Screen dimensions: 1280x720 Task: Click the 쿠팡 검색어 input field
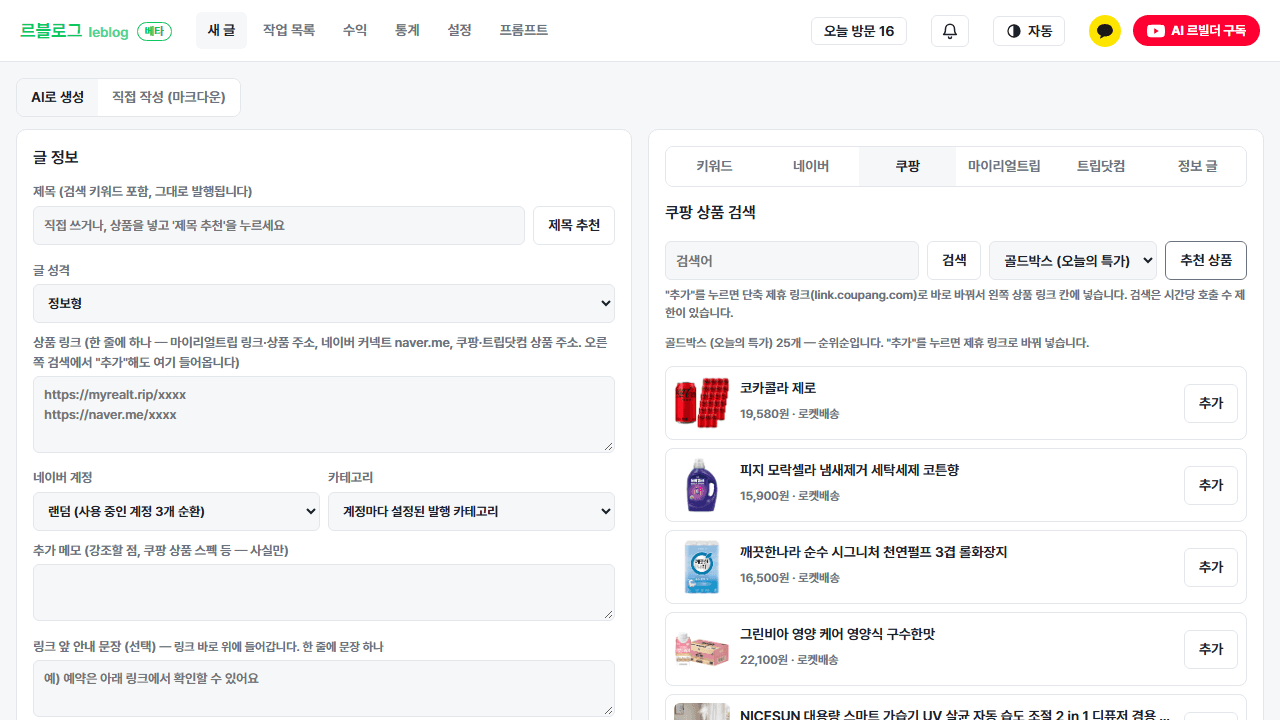click(792, 260)
